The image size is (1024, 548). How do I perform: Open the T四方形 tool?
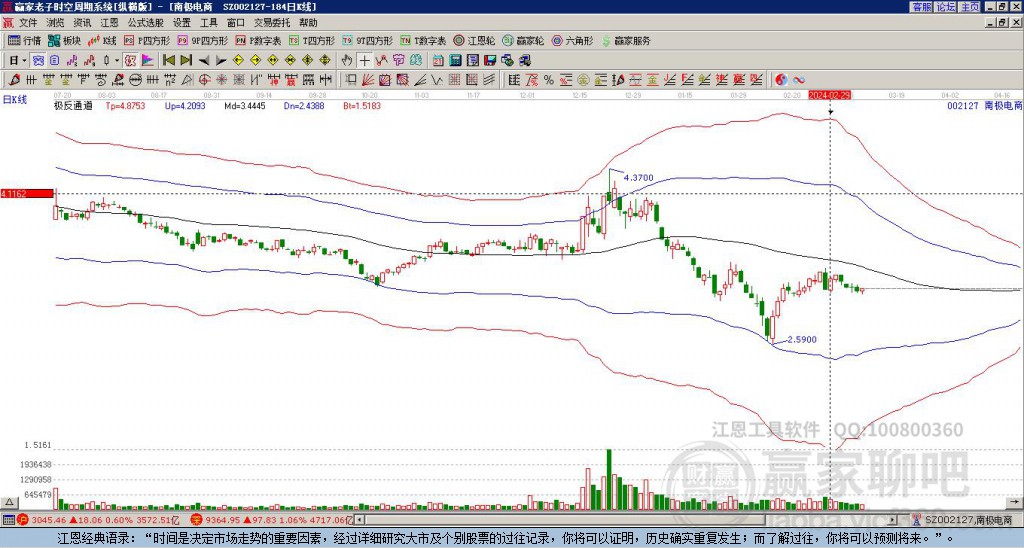pyautogui.click(x=312, y=40)
